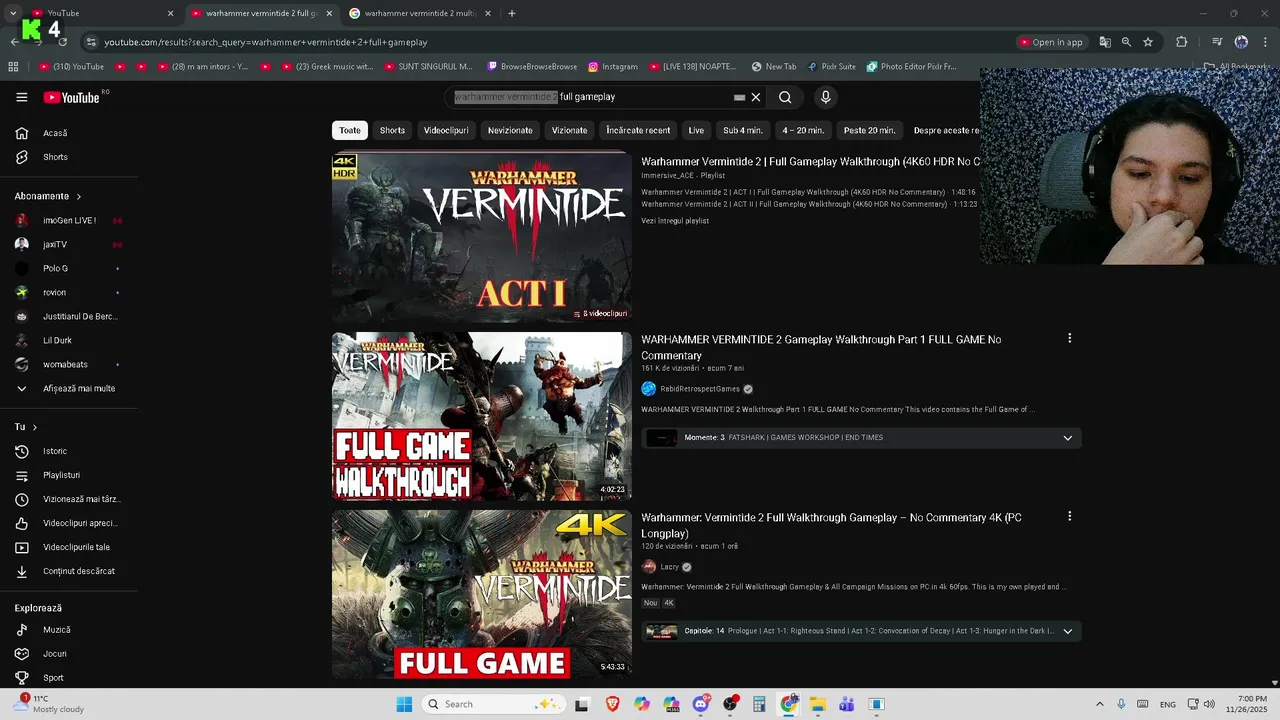1280x720 pixels.
Task: Open Chrome extensions puzzle icon
Action: (1181, 42)
